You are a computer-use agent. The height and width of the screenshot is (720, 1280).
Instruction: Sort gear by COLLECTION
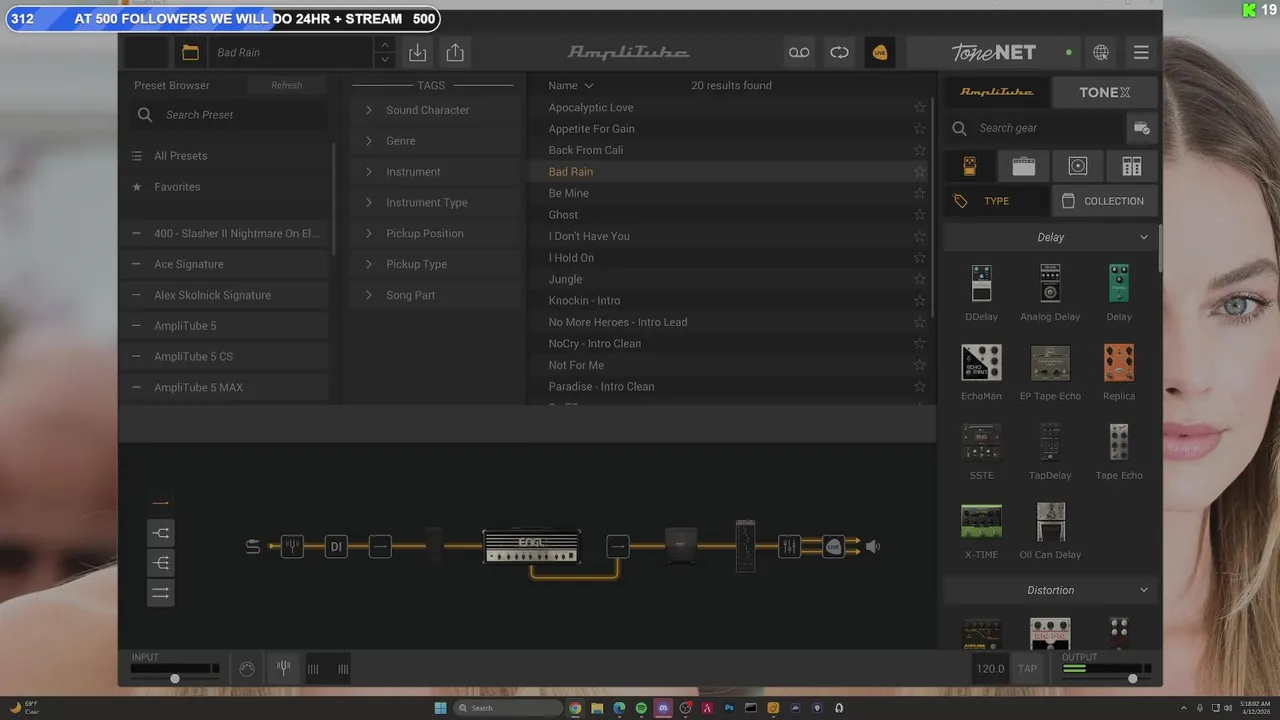pos(1105,201)
